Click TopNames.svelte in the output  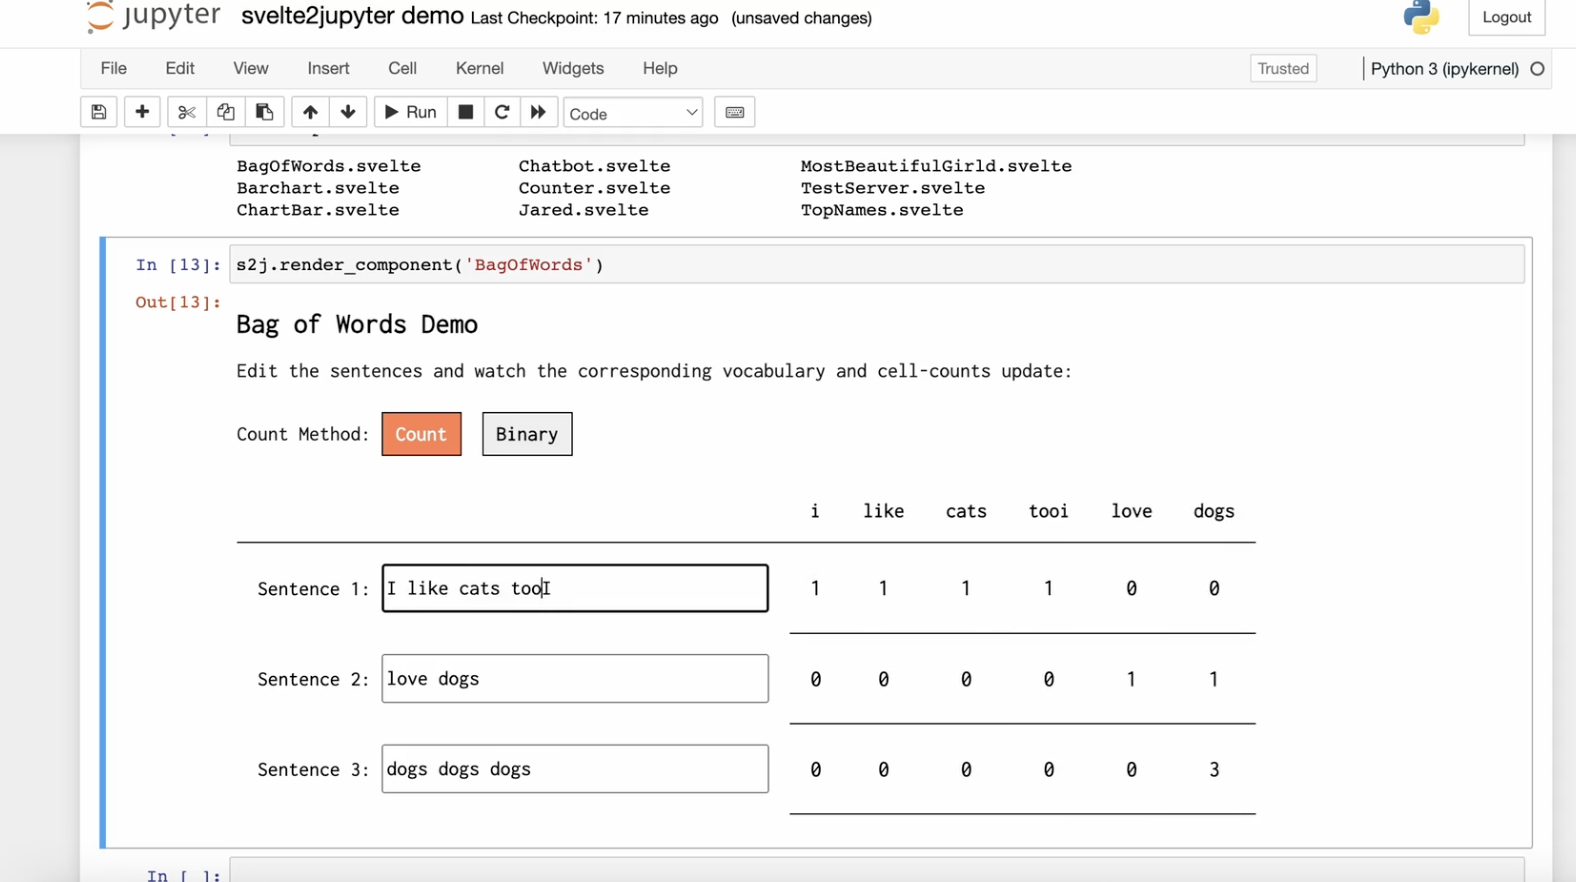(882, 210)
